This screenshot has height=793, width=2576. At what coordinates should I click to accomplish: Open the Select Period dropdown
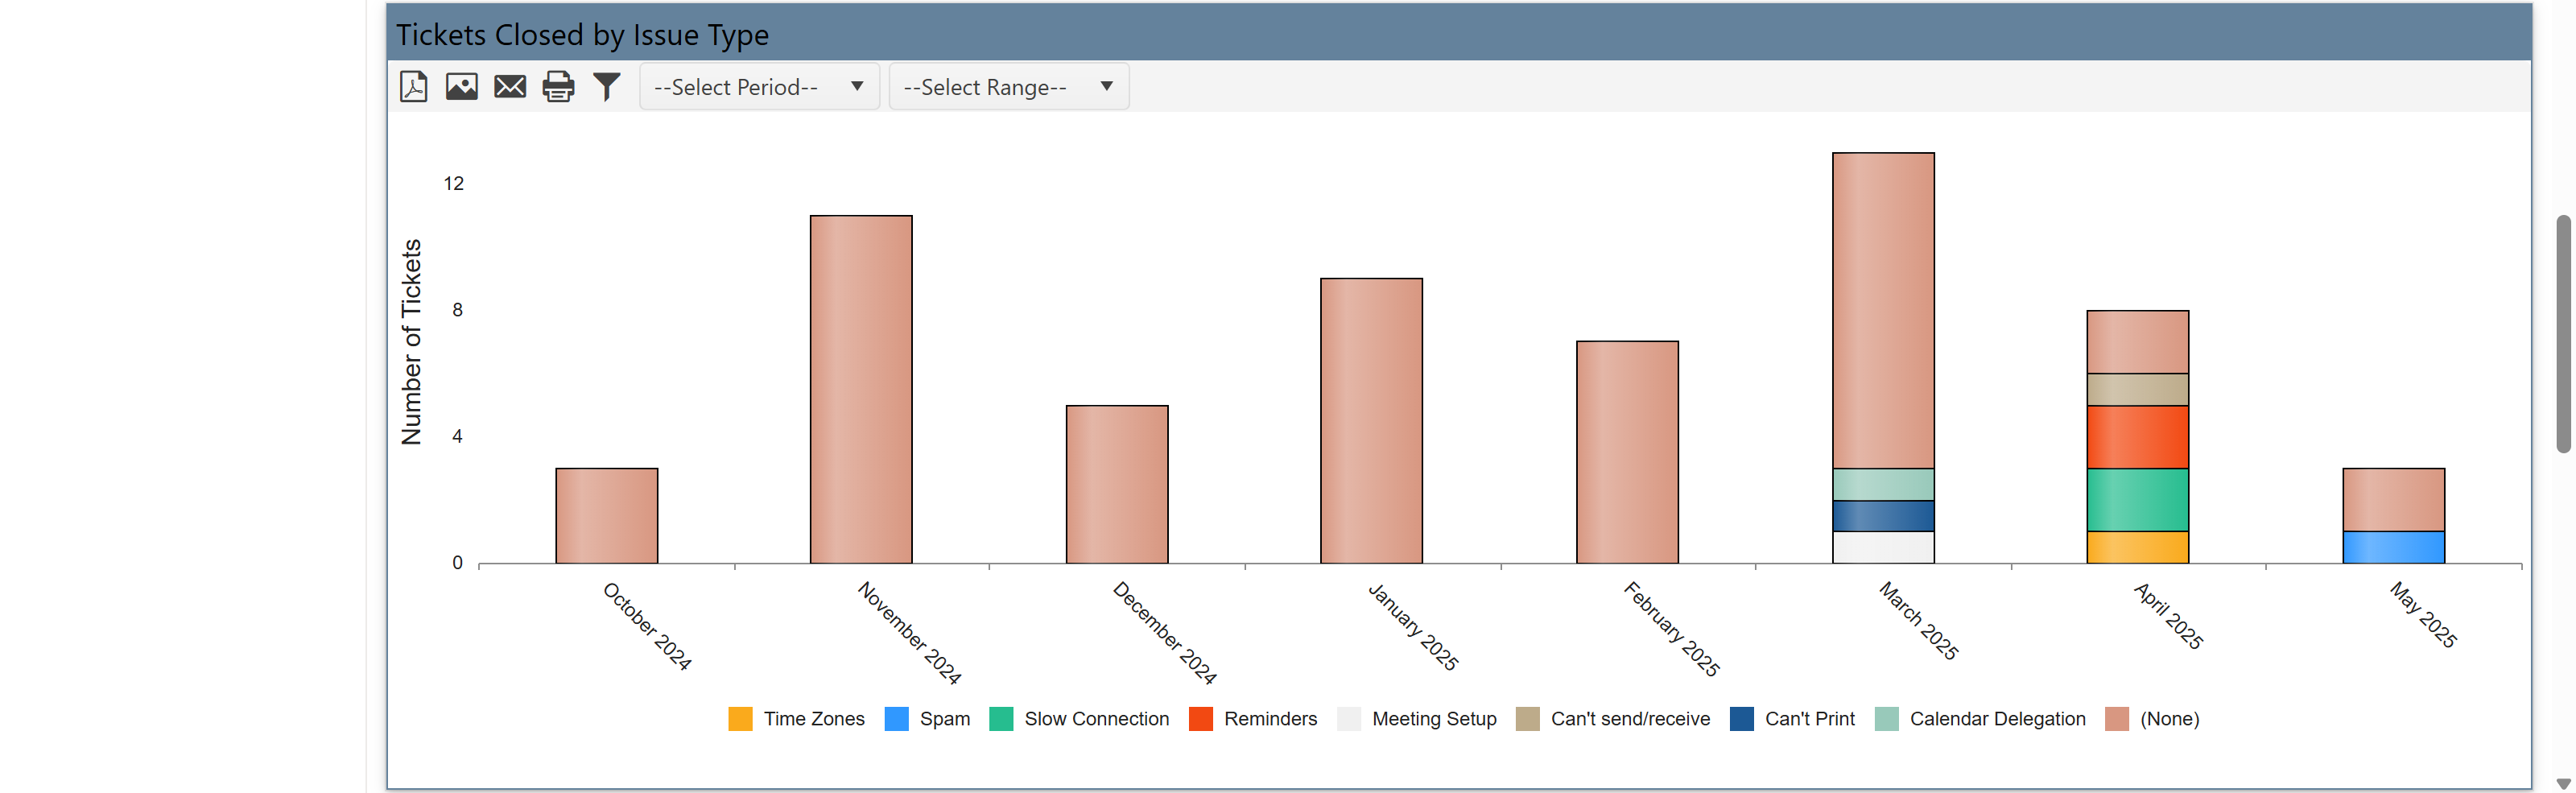[x=758, y=87]
